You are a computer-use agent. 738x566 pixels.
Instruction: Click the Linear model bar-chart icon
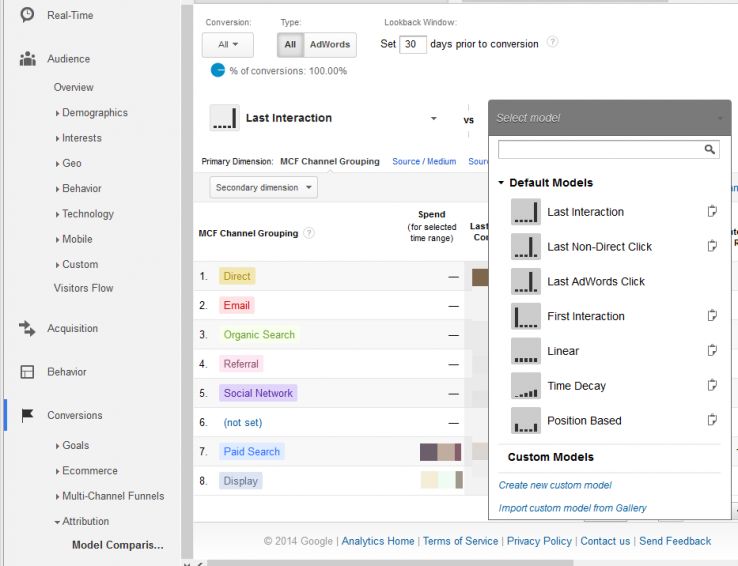525,351
